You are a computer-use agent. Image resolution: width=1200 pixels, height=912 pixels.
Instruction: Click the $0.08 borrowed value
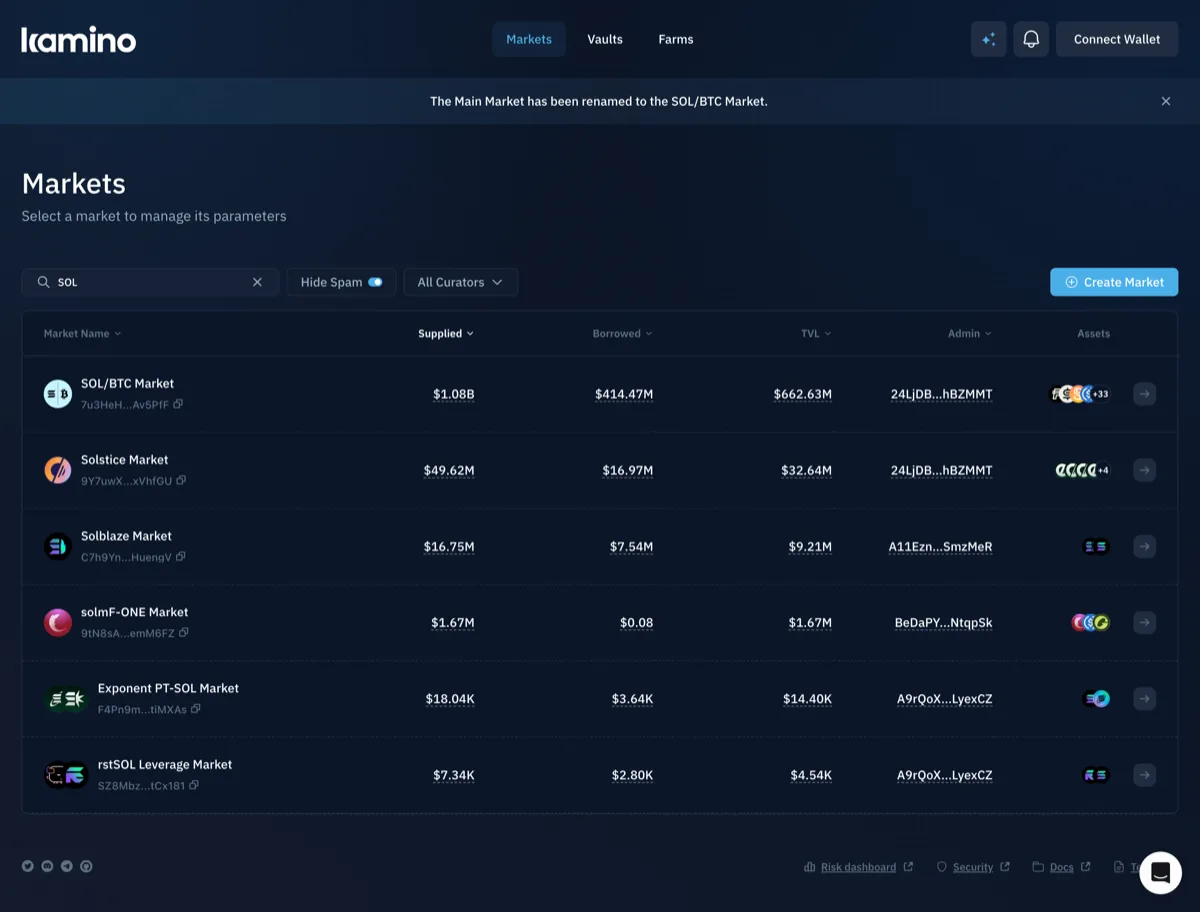point(636,622)
